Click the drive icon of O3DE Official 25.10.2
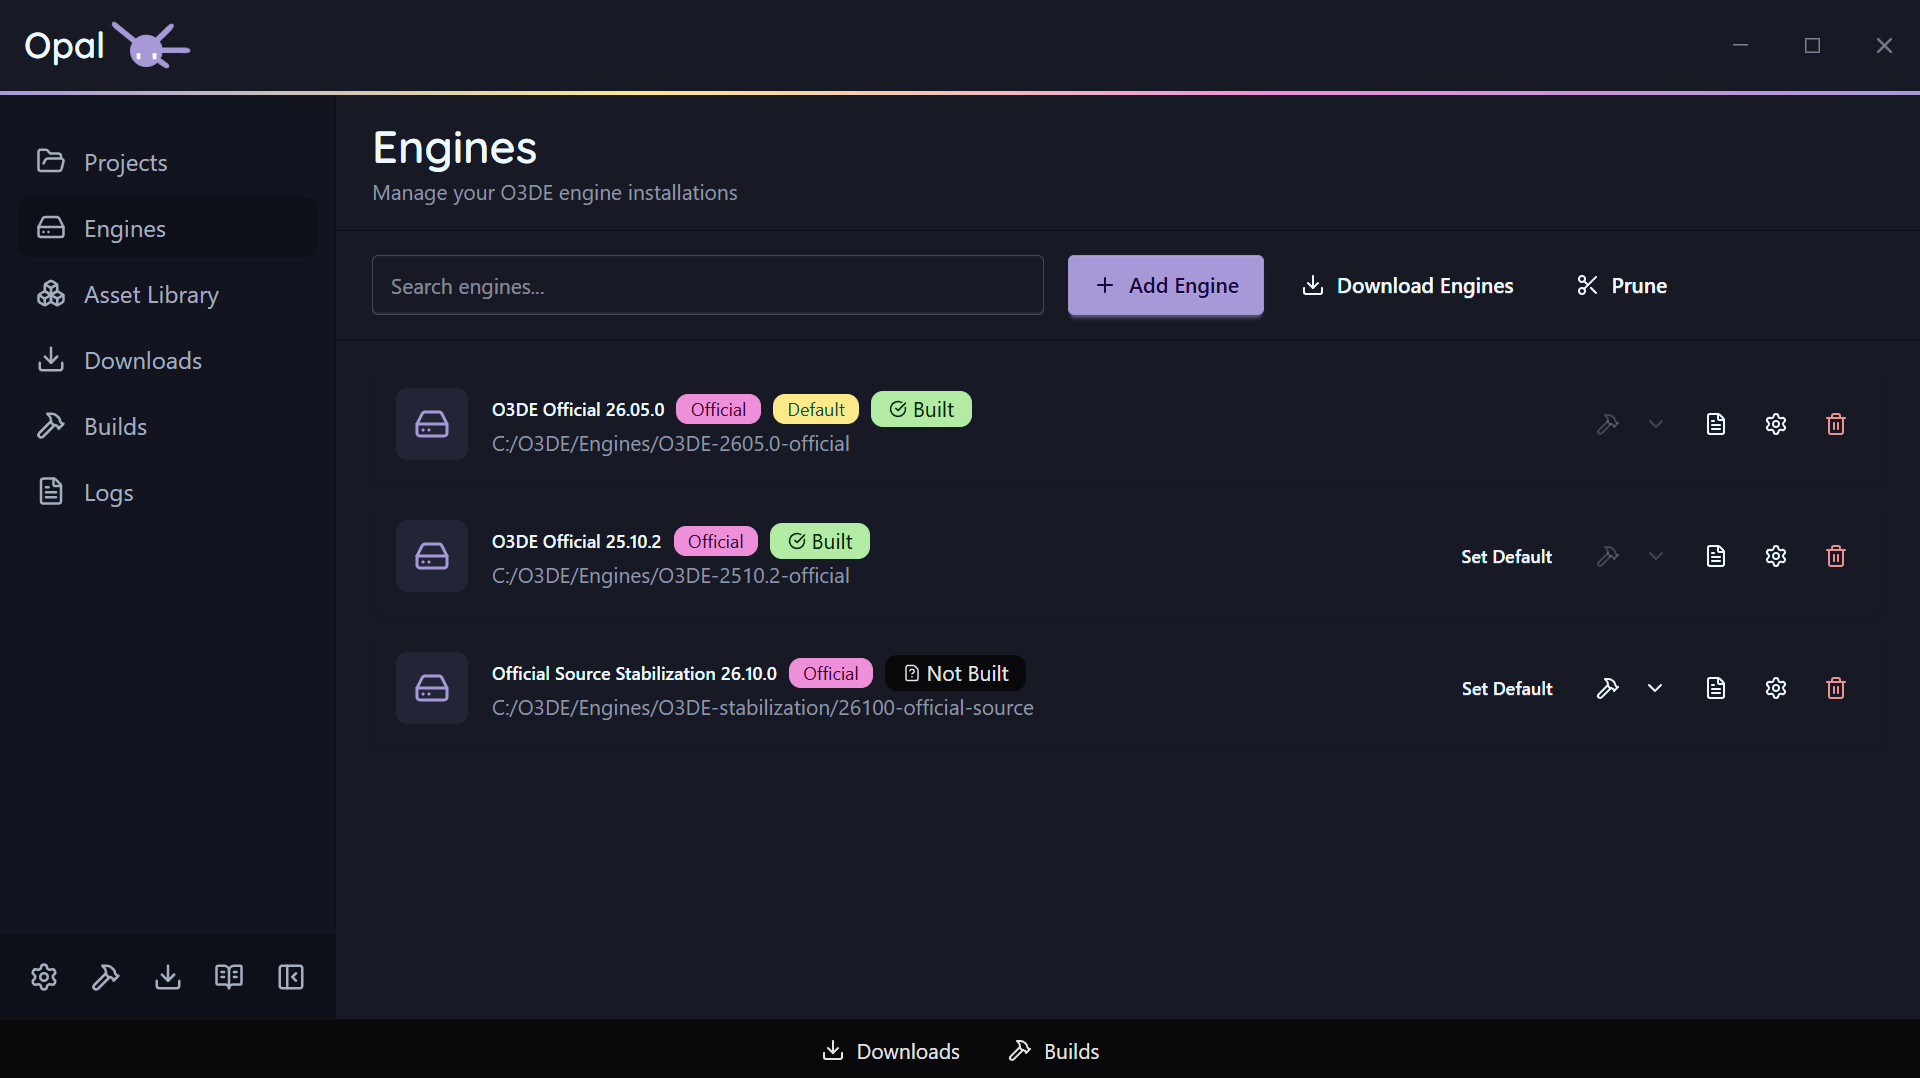1920x1078 pixels. (432, 556)
